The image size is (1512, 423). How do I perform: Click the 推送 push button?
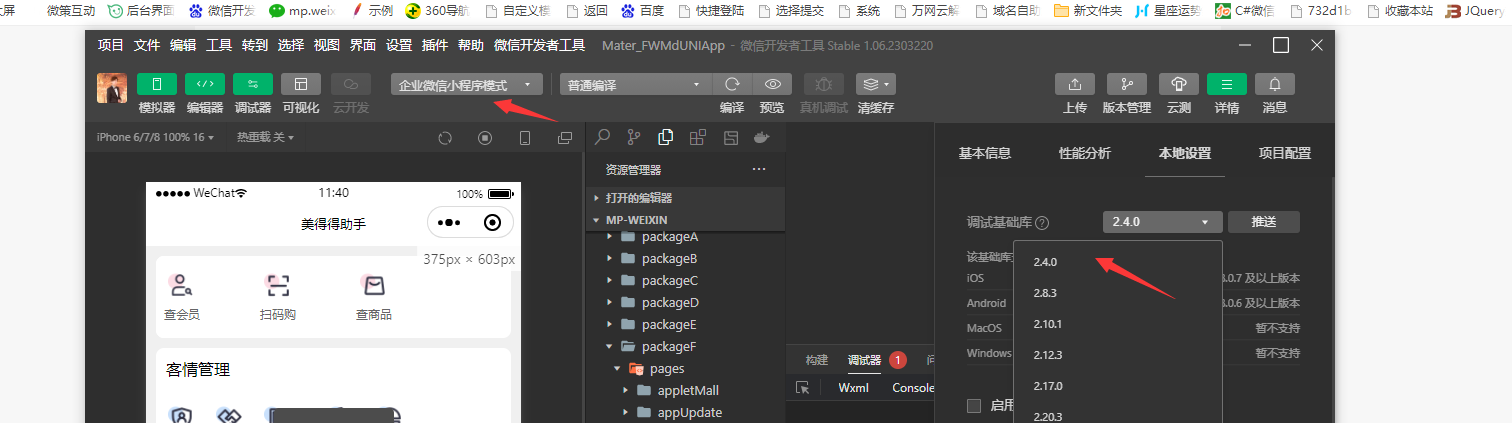(1263, 222)
